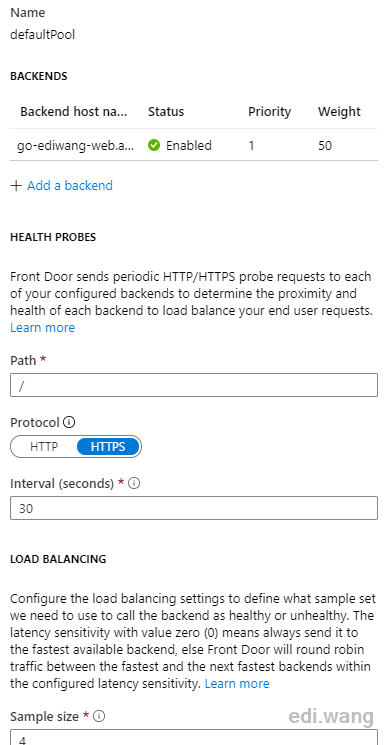
Task: Add a backend to the pool
Action: [70, 185]
